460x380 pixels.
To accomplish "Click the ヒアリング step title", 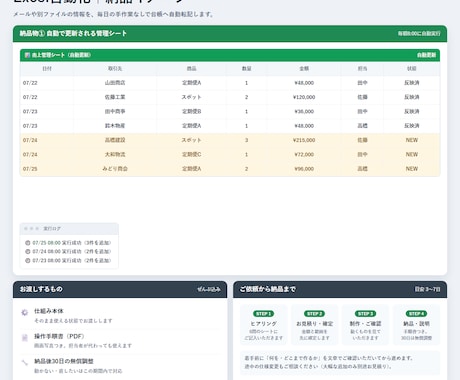I will pos(263,323).
